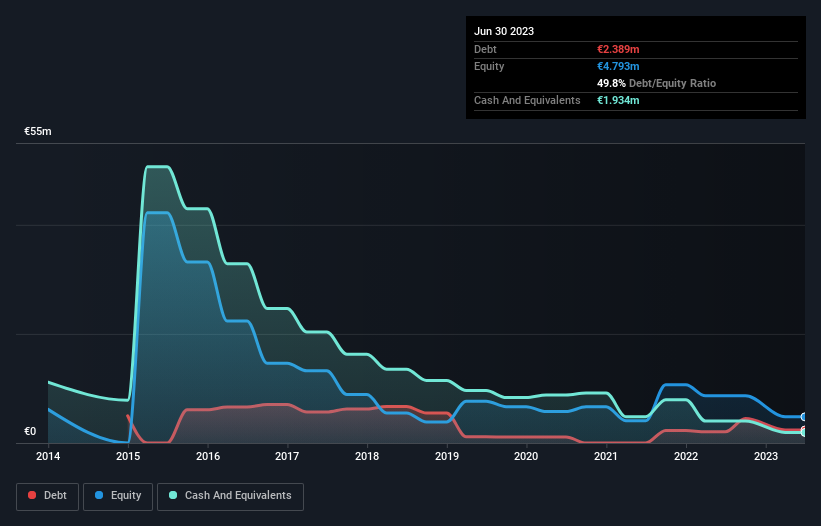This screenshot has height=526, width=821.
Task: Select the 2019 x-axis label
Action: tap(447, 456)
